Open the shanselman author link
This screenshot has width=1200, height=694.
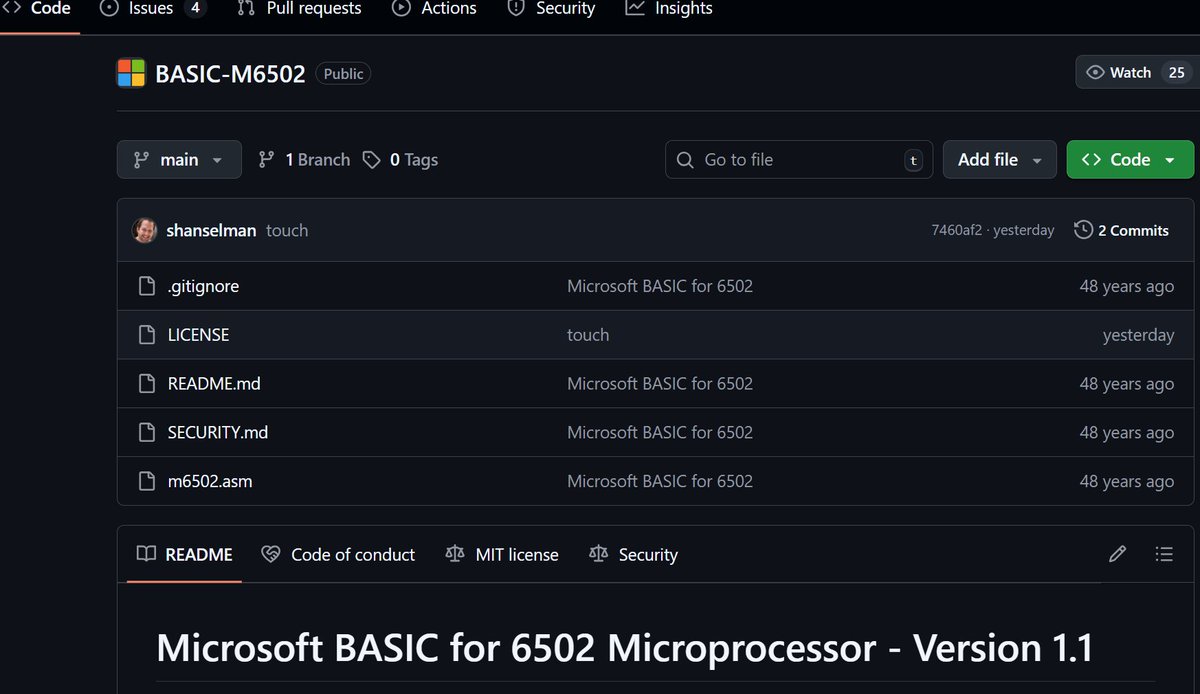click(x=211, y=230)
